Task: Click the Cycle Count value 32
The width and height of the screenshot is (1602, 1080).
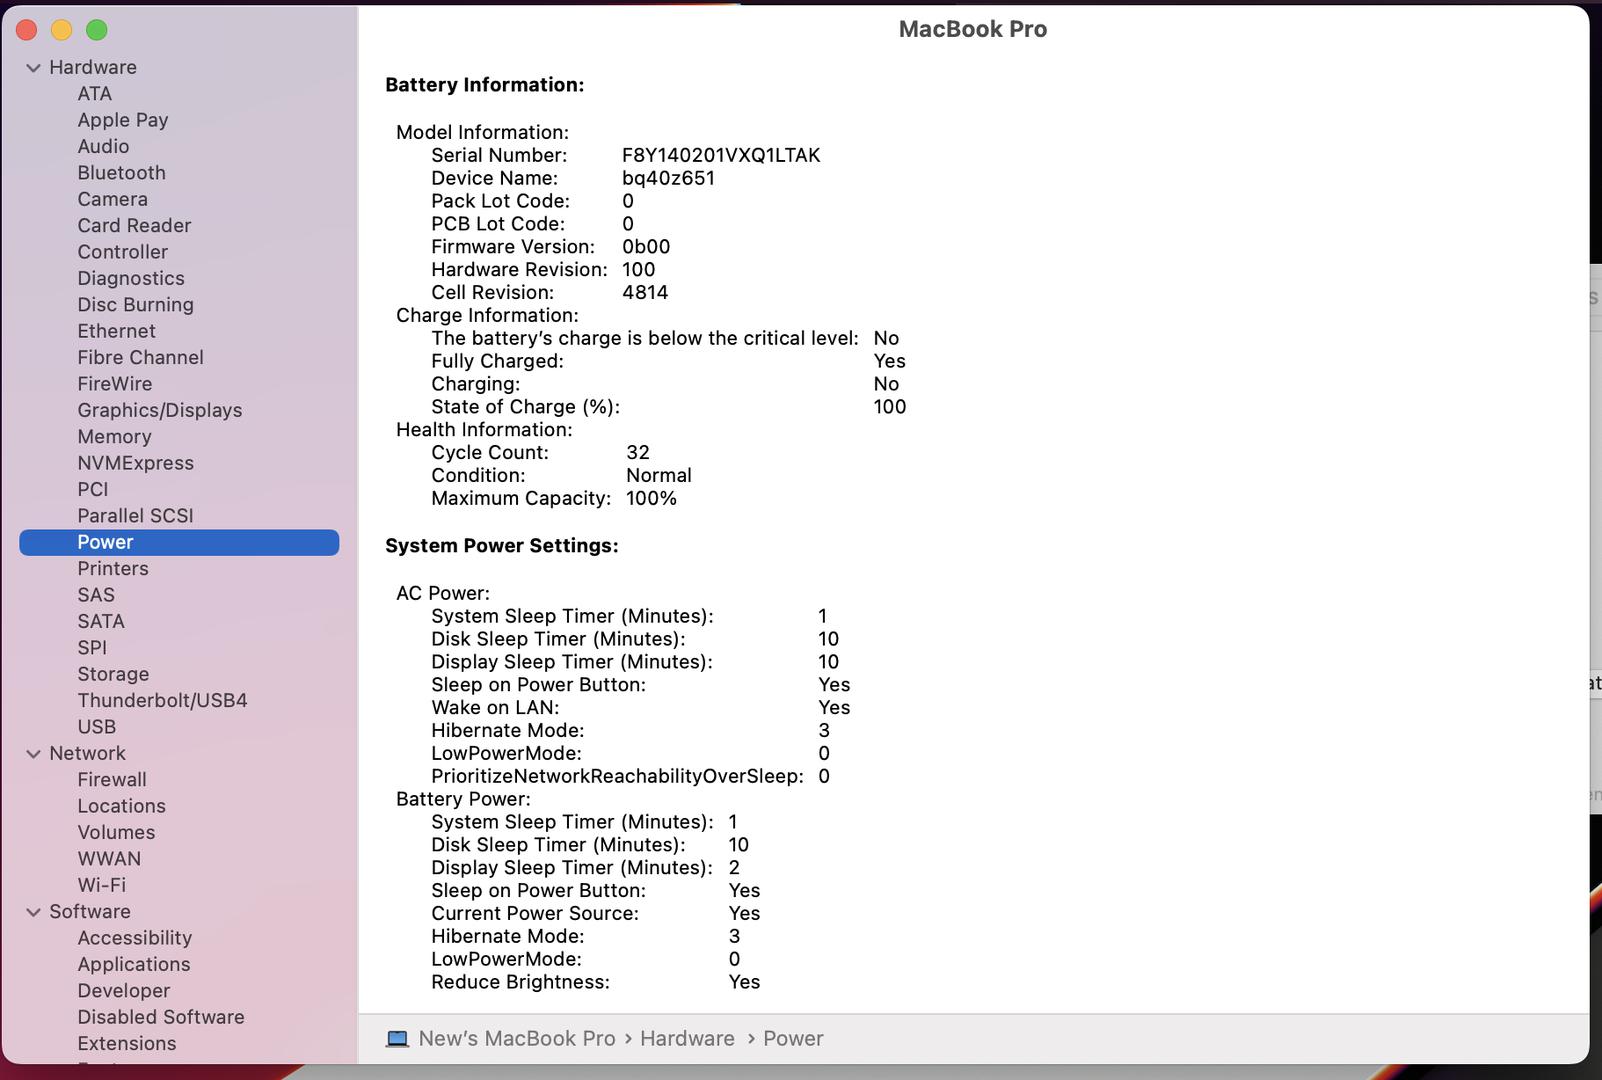Action: coord(638,453)
